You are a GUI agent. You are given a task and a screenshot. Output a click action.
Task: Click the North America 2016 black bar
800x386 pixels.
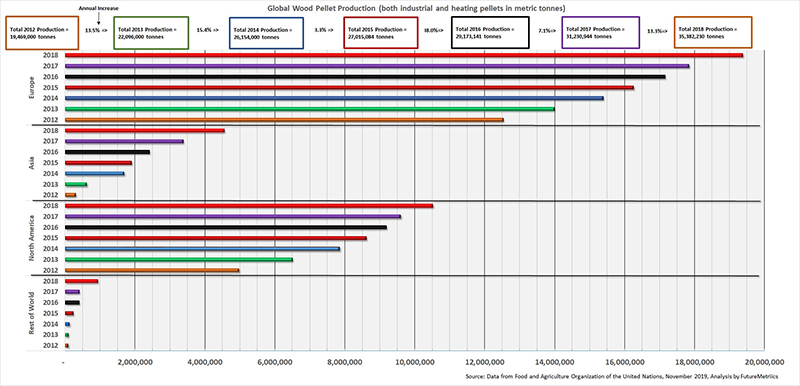coord(226,227)
